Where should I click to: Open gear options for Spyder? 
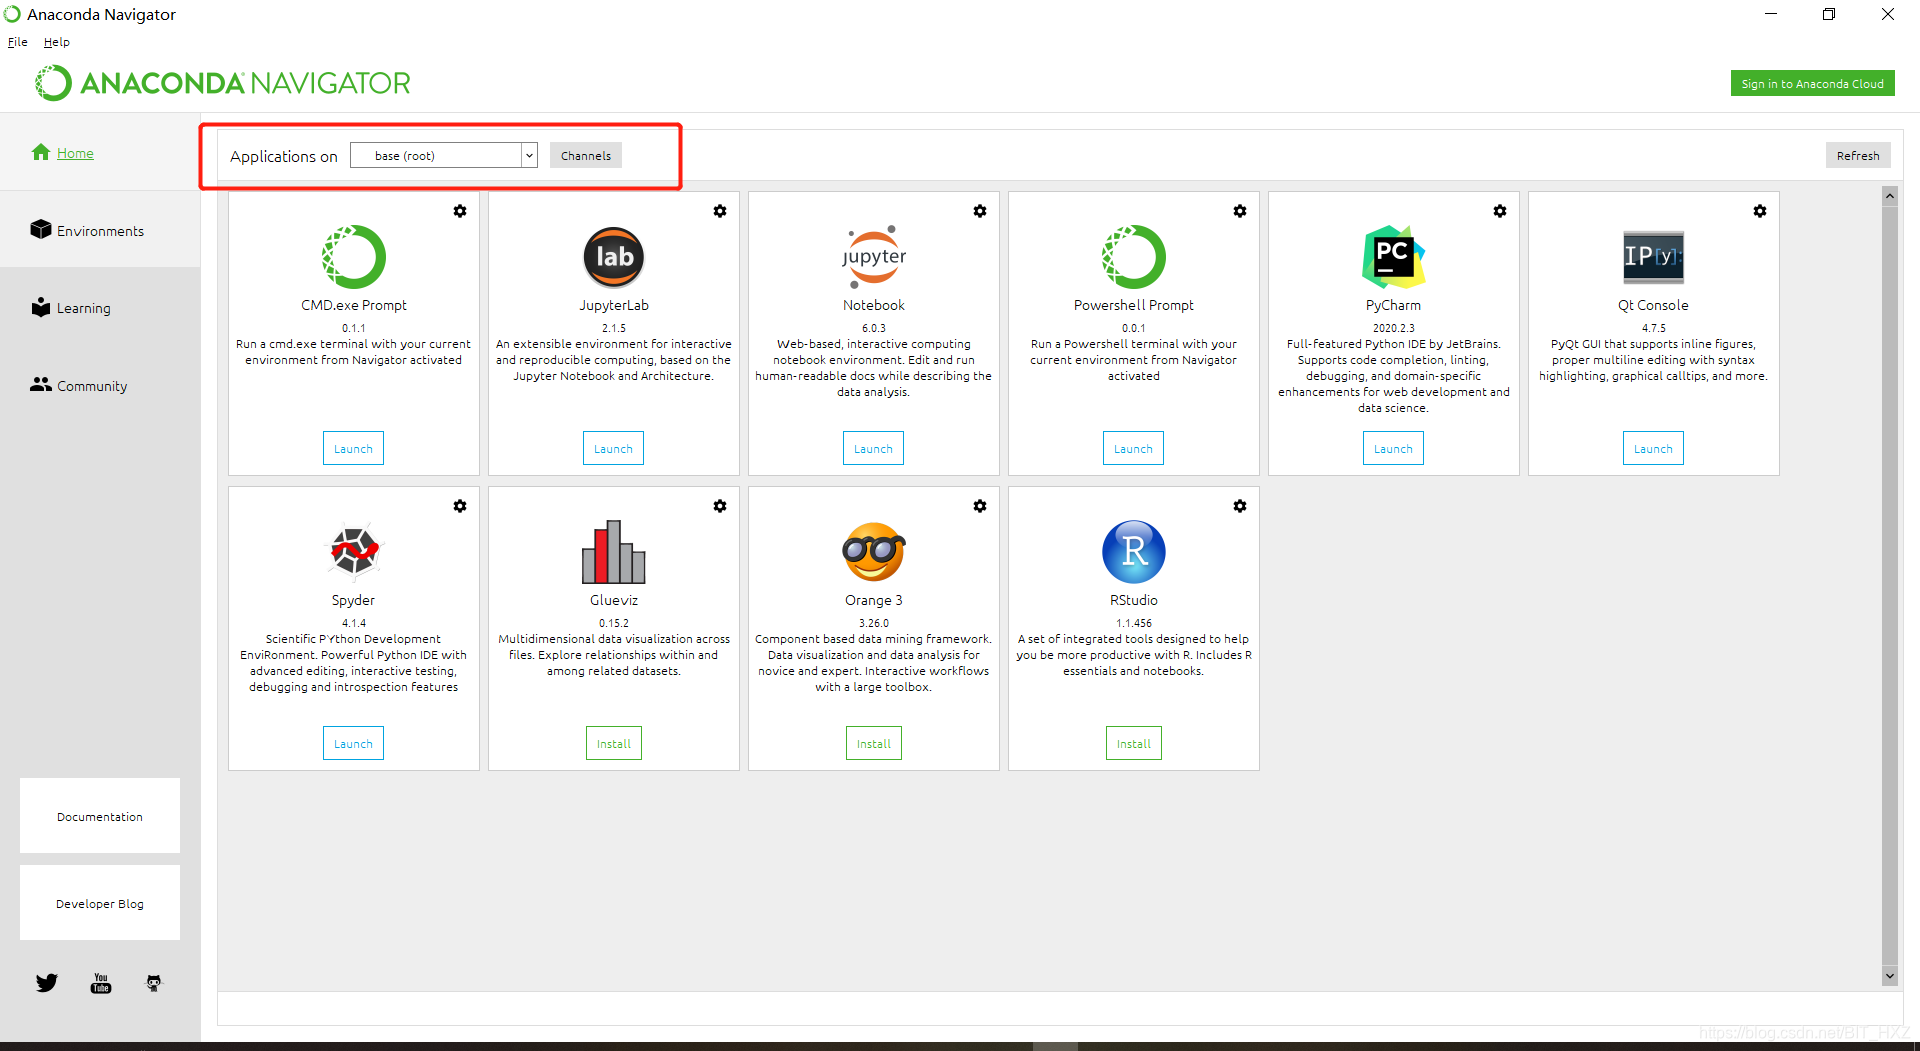460,506
